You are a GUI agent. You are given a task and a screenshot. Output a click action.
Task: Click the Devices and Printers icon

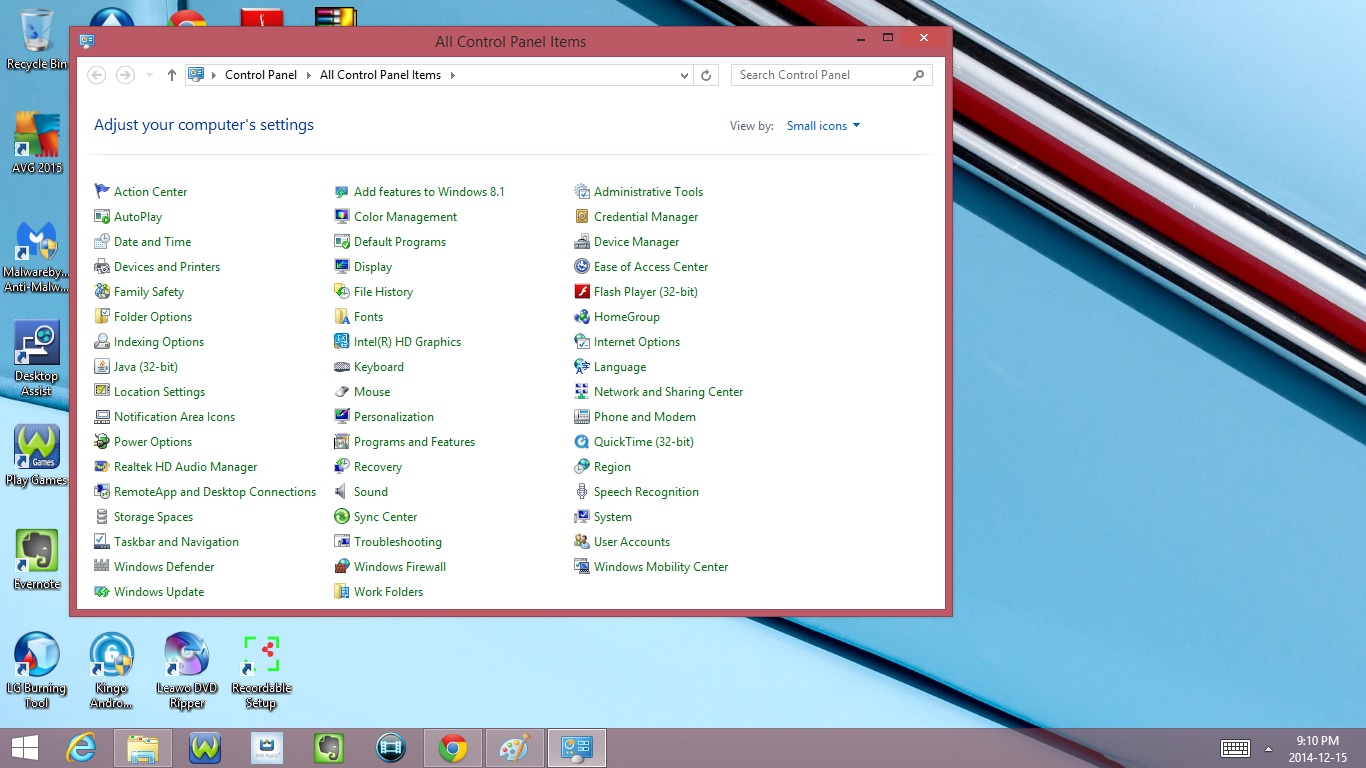coord(102,266)
